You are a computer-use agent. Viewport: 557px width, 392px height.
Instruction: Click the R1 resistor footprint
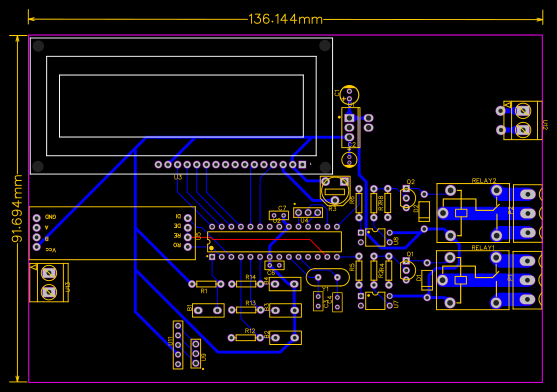206,284
